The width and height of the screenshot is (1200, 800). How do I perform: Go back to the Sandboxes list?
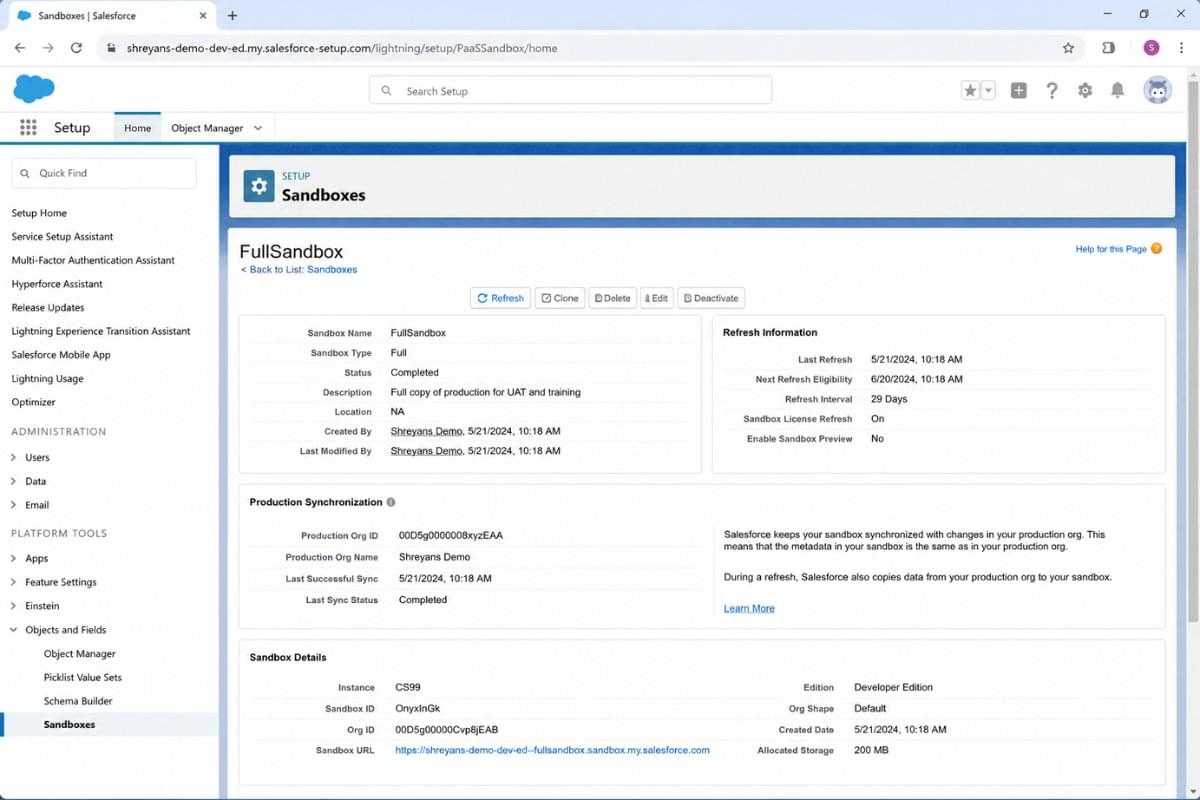(298, 270)
